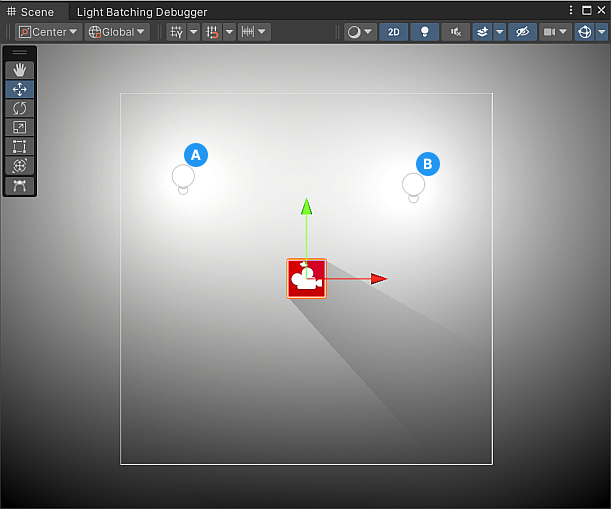Select the Rotate tool

(20, 108)
